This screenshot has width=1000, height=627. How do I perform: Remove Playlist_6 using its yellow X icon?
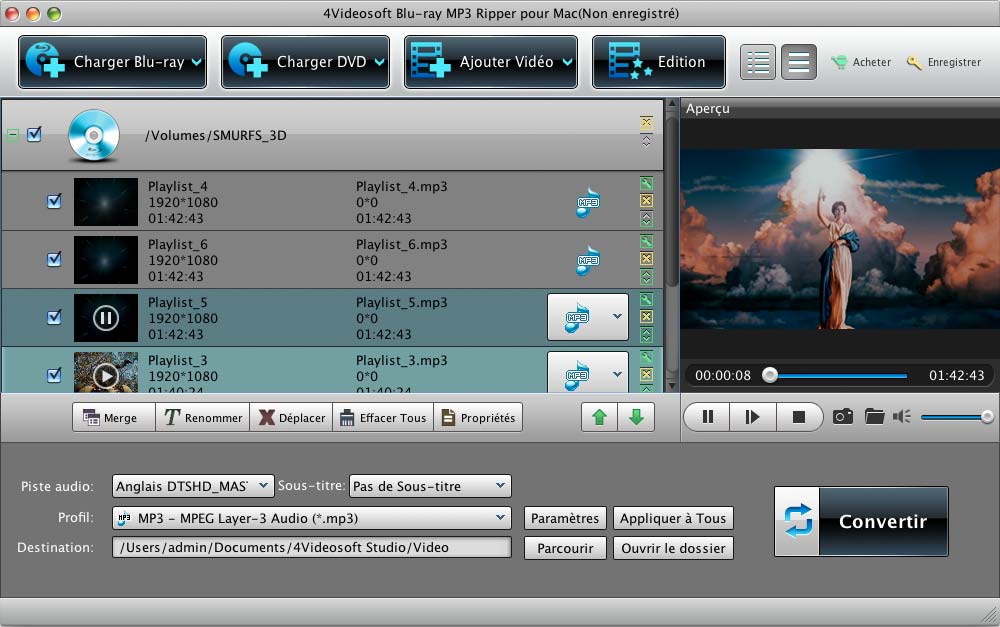pyautogui.click(x=646, y=259)
